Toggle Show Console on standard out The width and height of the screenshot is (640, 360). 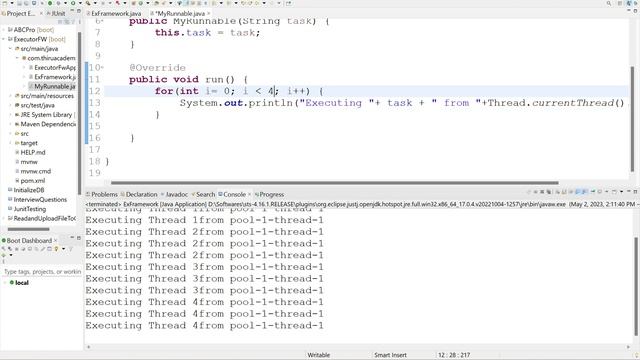pyautogui.click(x=578, y=191)
